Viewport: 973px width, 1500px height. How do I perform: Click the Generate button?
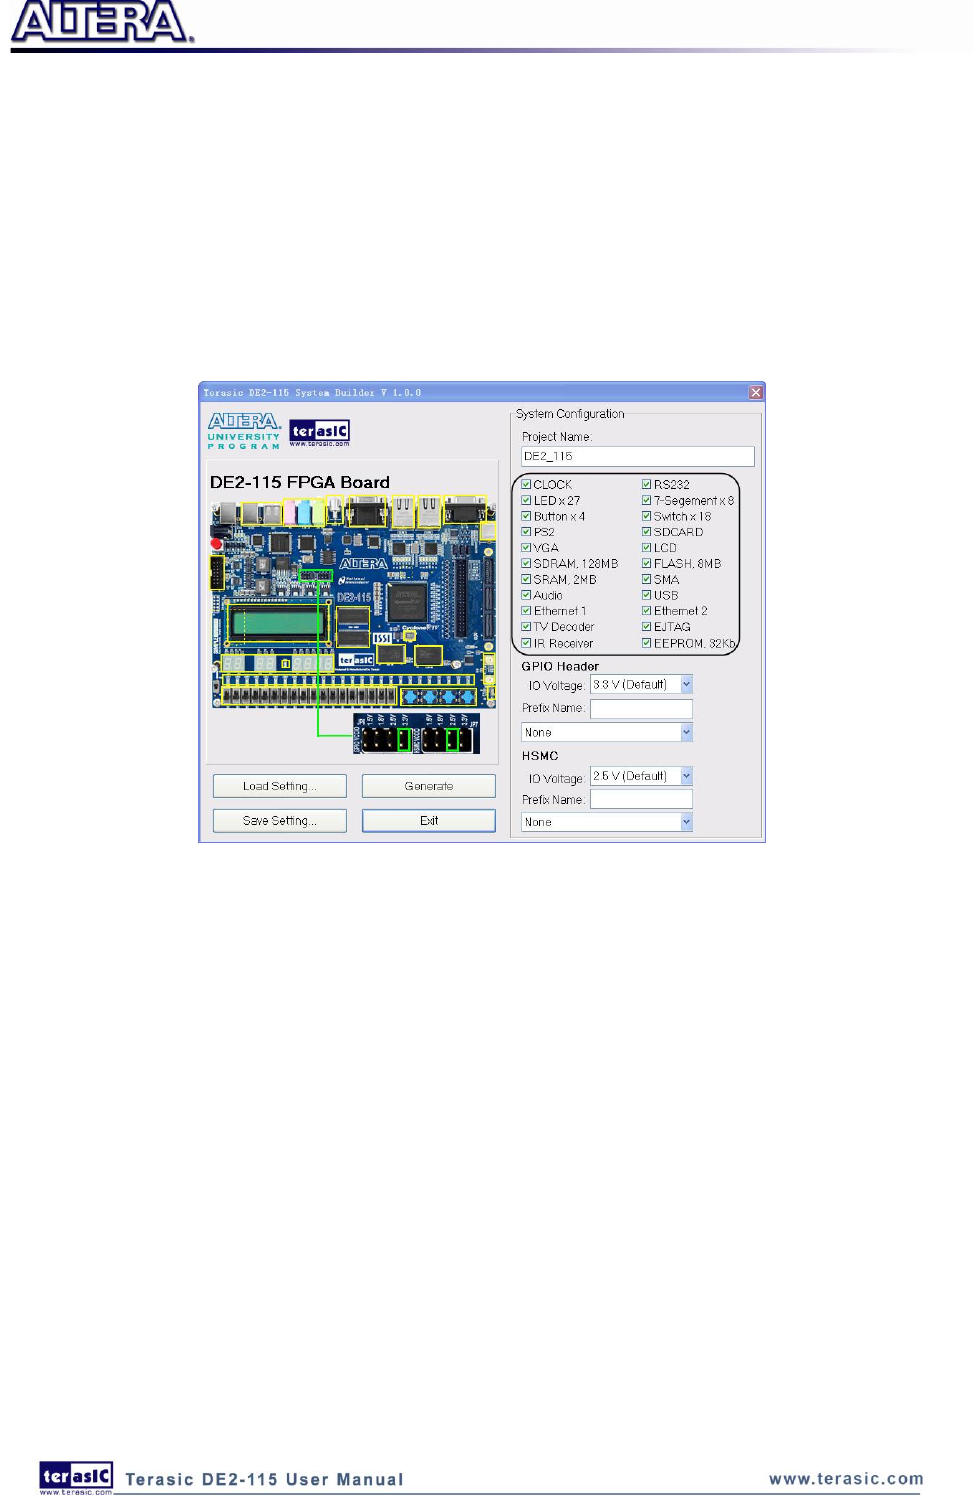coord(429,786)
